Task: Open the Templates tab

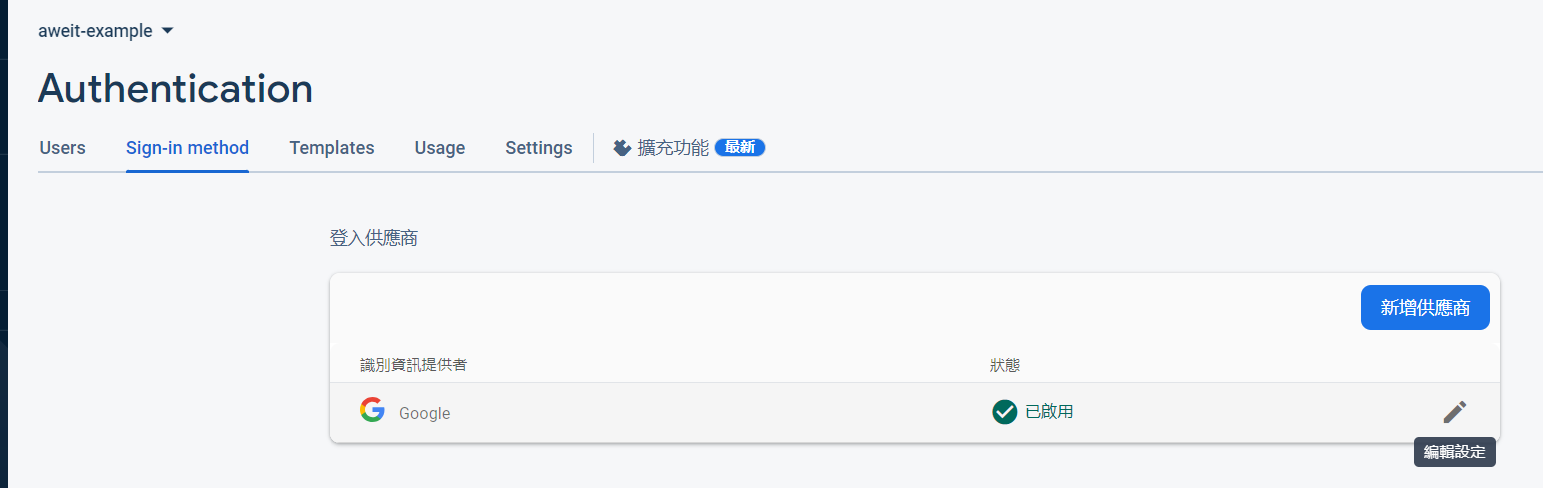Action: tap(332, 148)
